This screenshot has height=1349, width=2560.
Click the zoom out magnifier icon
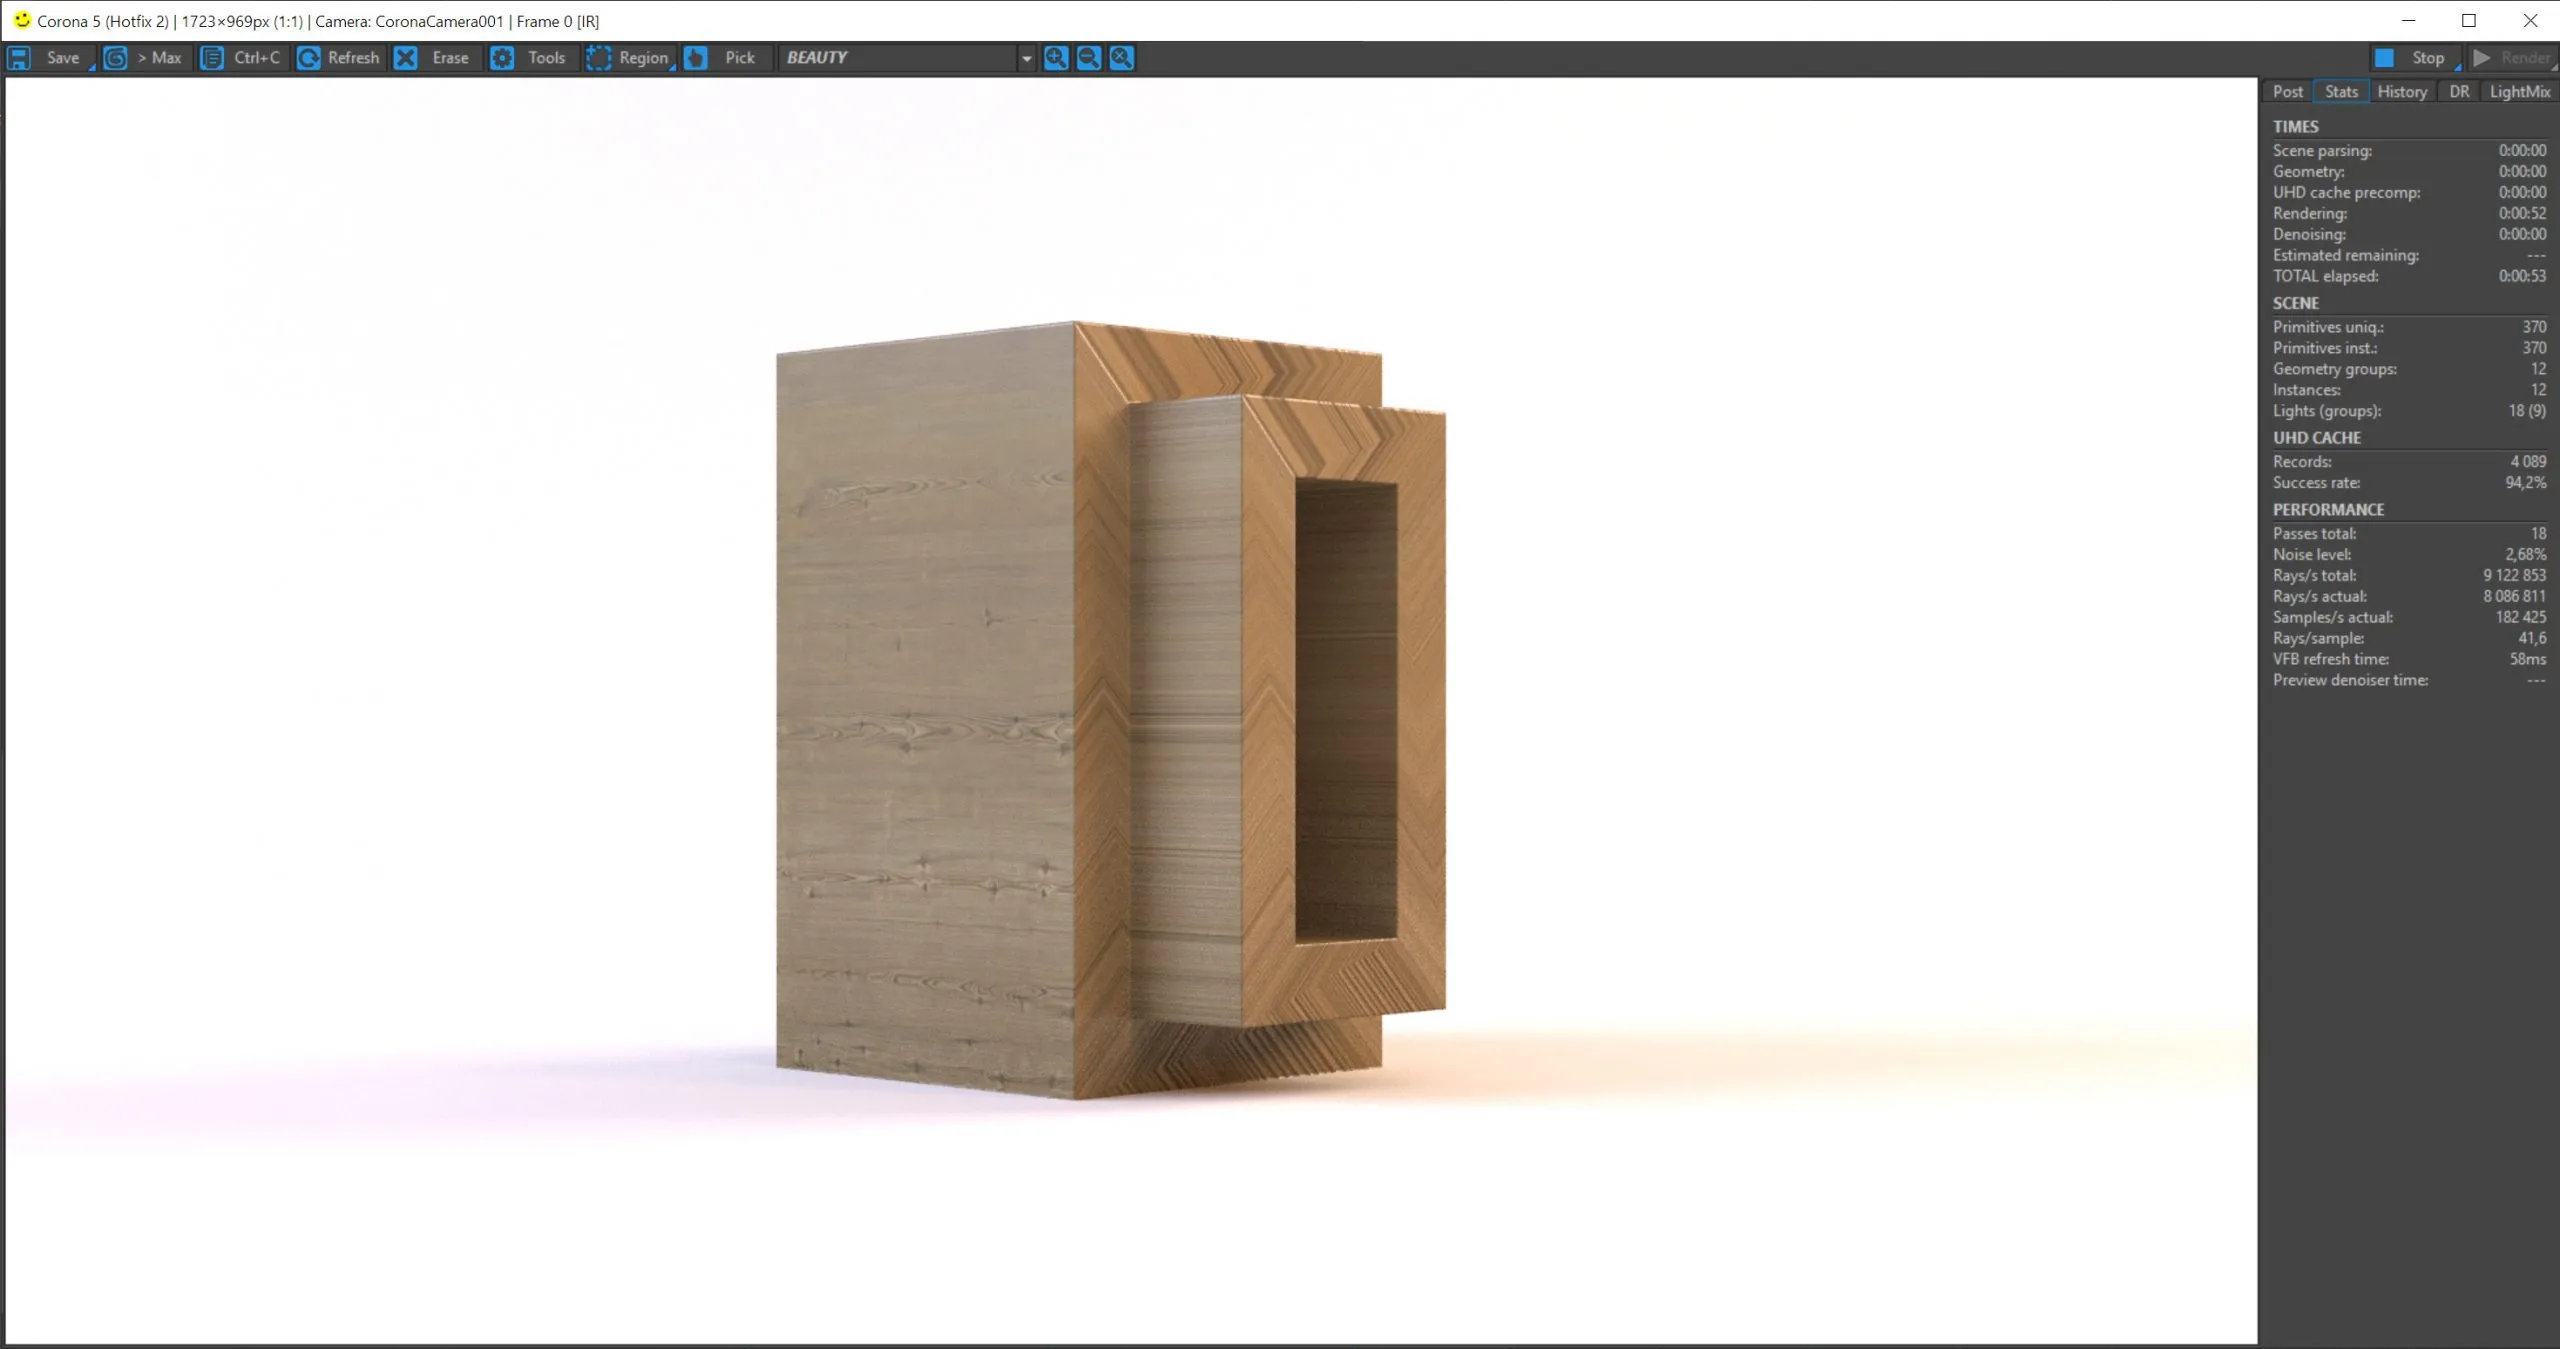click(1089, 58)
